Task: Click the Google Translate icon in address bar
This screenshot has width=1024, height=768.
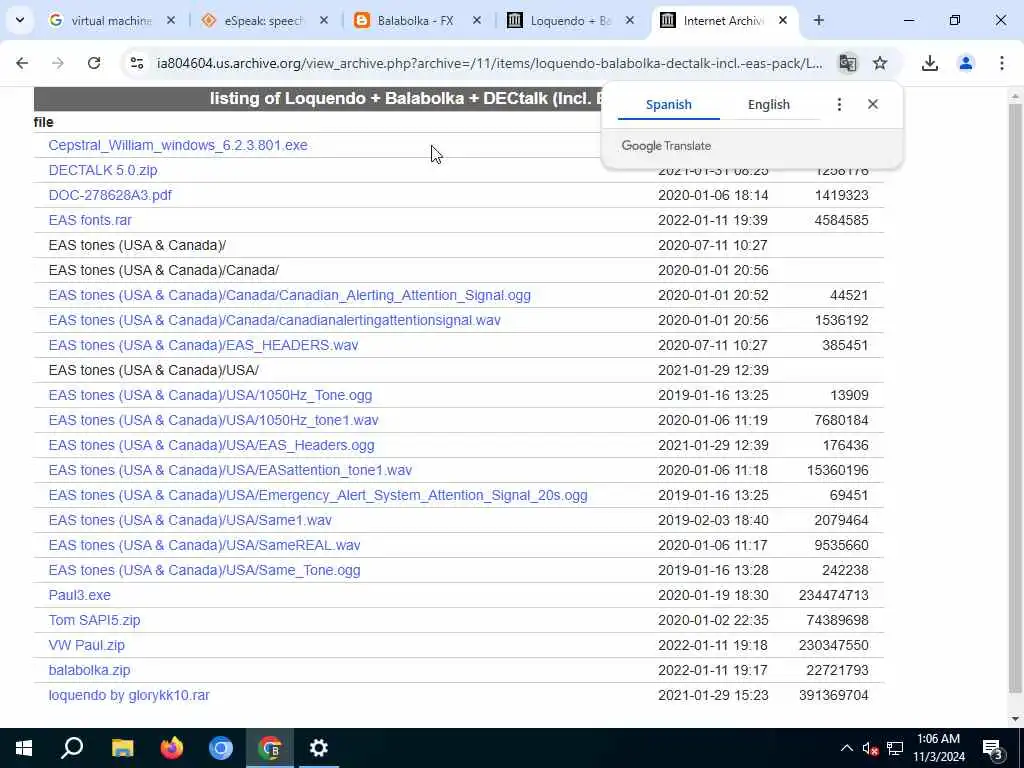Action: [848, 63]
